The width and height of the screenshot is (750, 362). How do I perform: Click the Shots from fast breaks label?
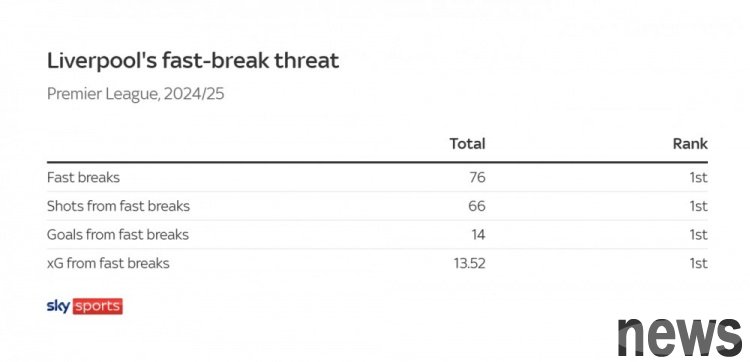tap(118, 206)
